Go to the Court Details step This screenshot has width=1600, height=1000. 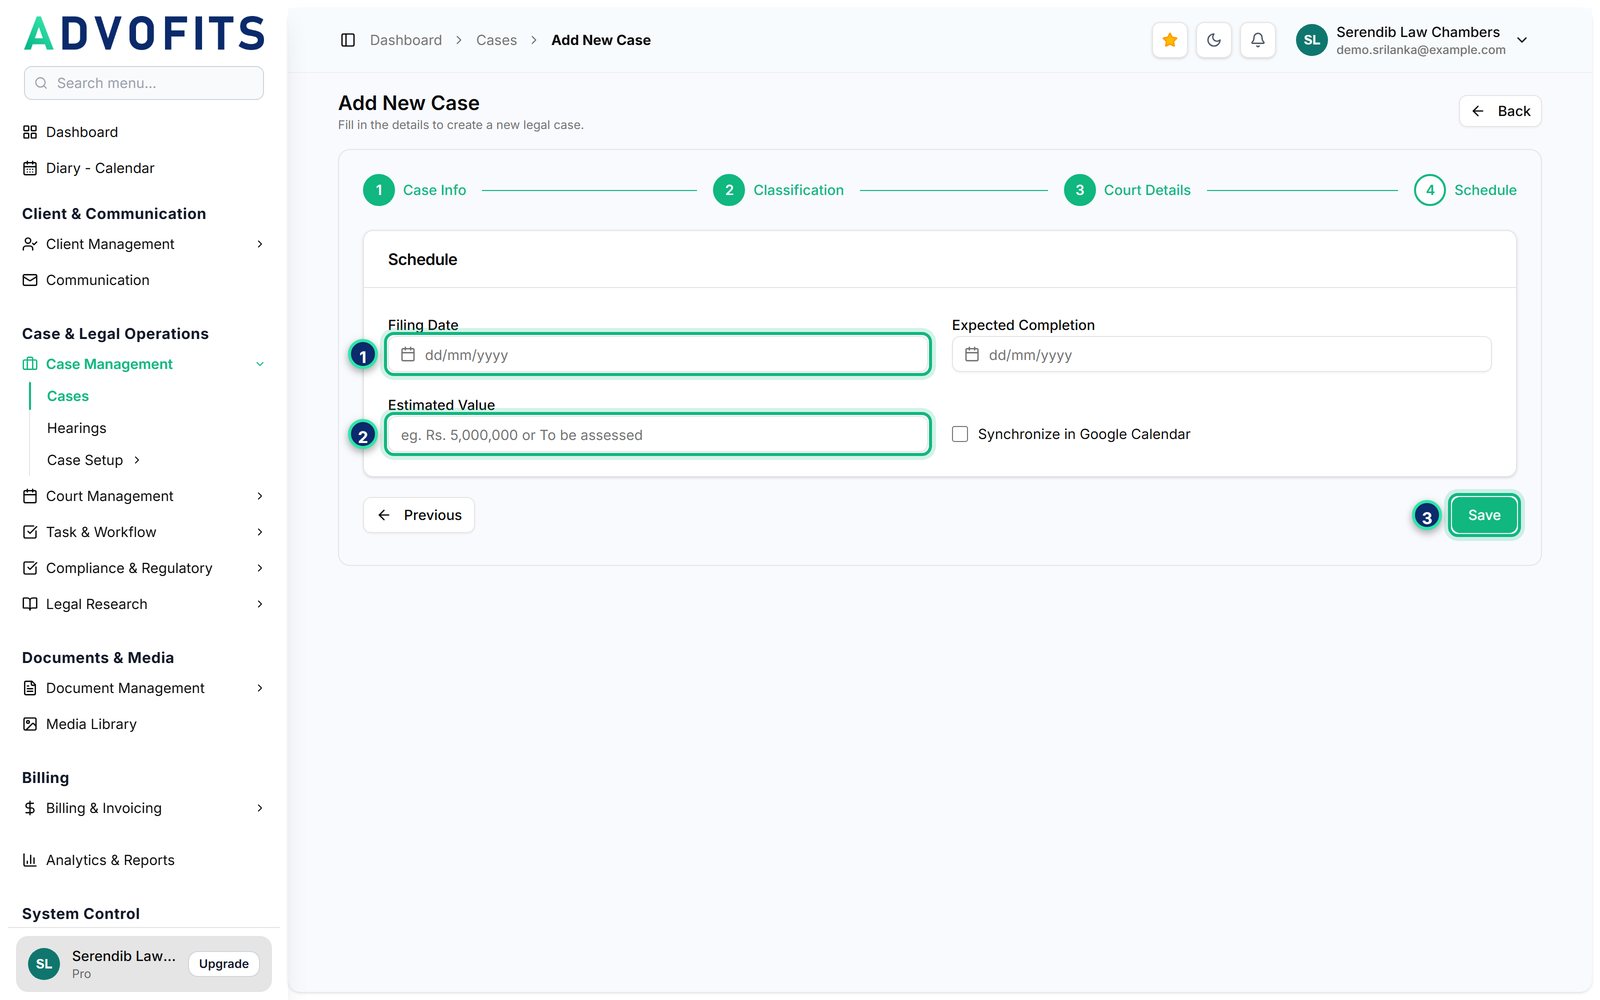(1127, 190)
